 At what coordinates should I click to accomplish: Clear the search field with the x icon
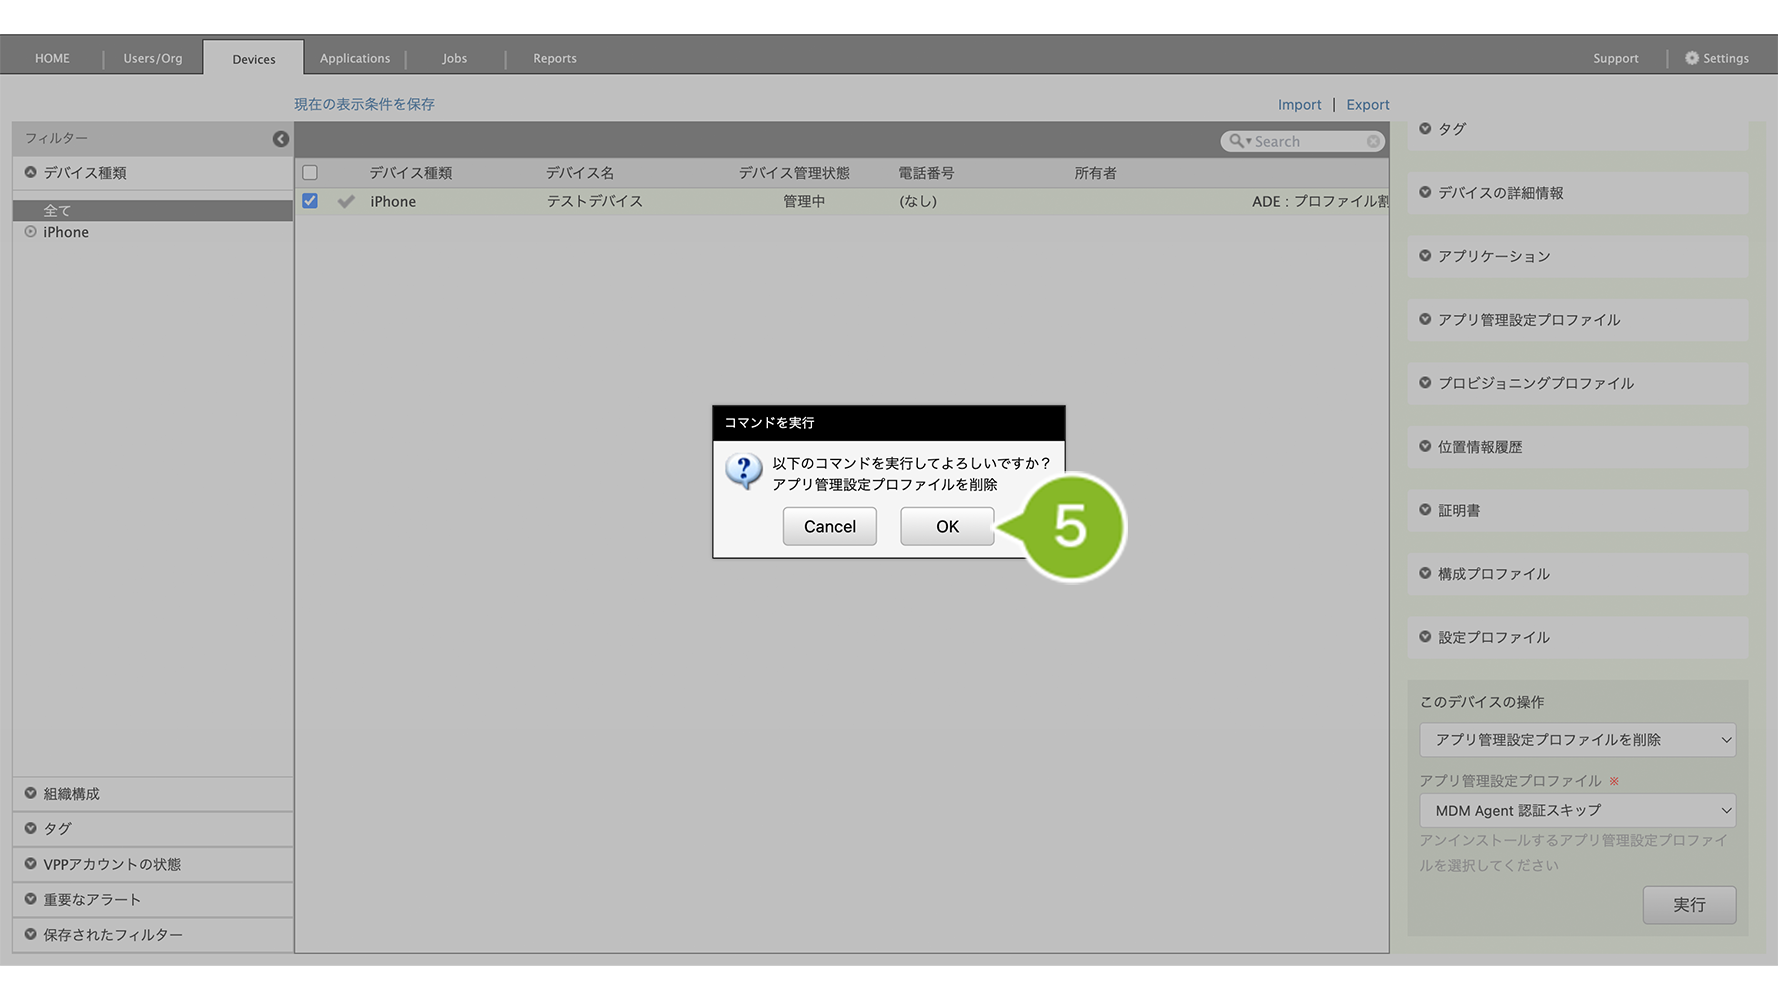[1373, 142]
